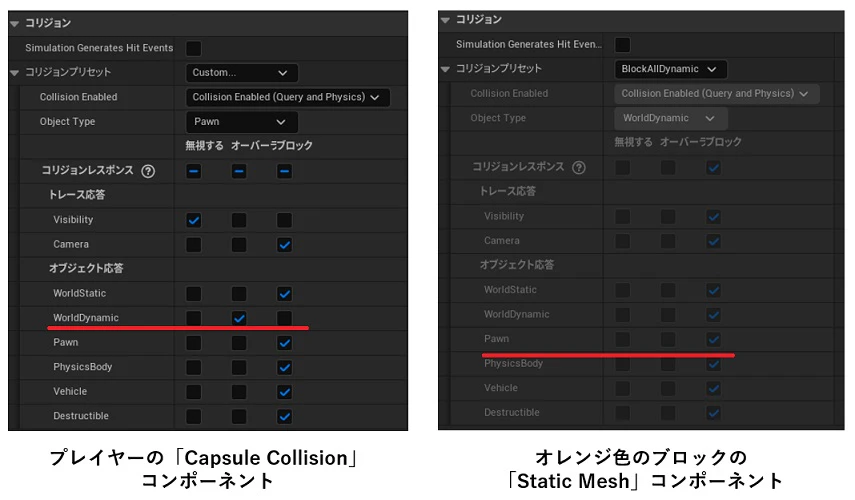The image size is (855, 500).
Task: Collapse the コリジョン section in left panel
Action: pos(15,23)
